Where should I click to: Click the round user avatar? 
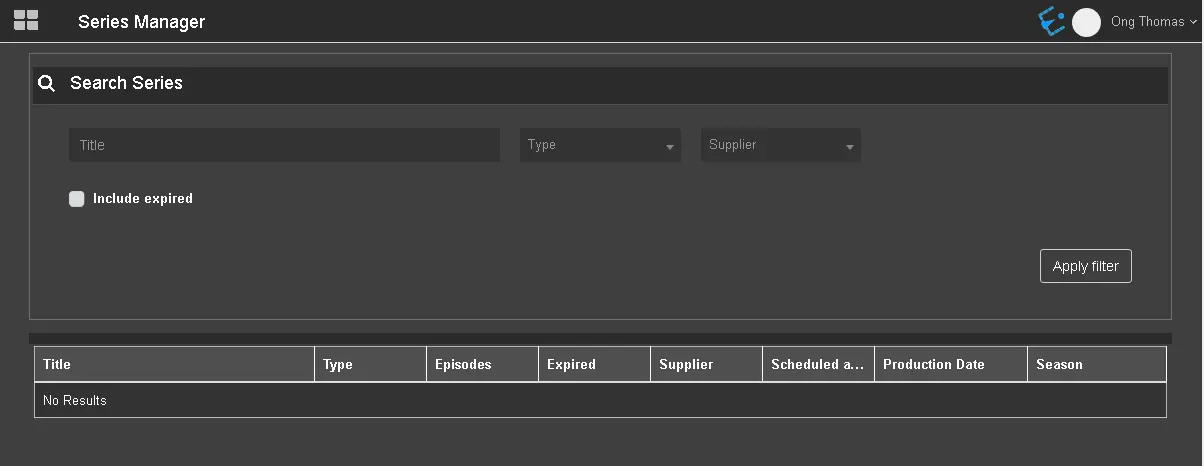(1086, 22)
